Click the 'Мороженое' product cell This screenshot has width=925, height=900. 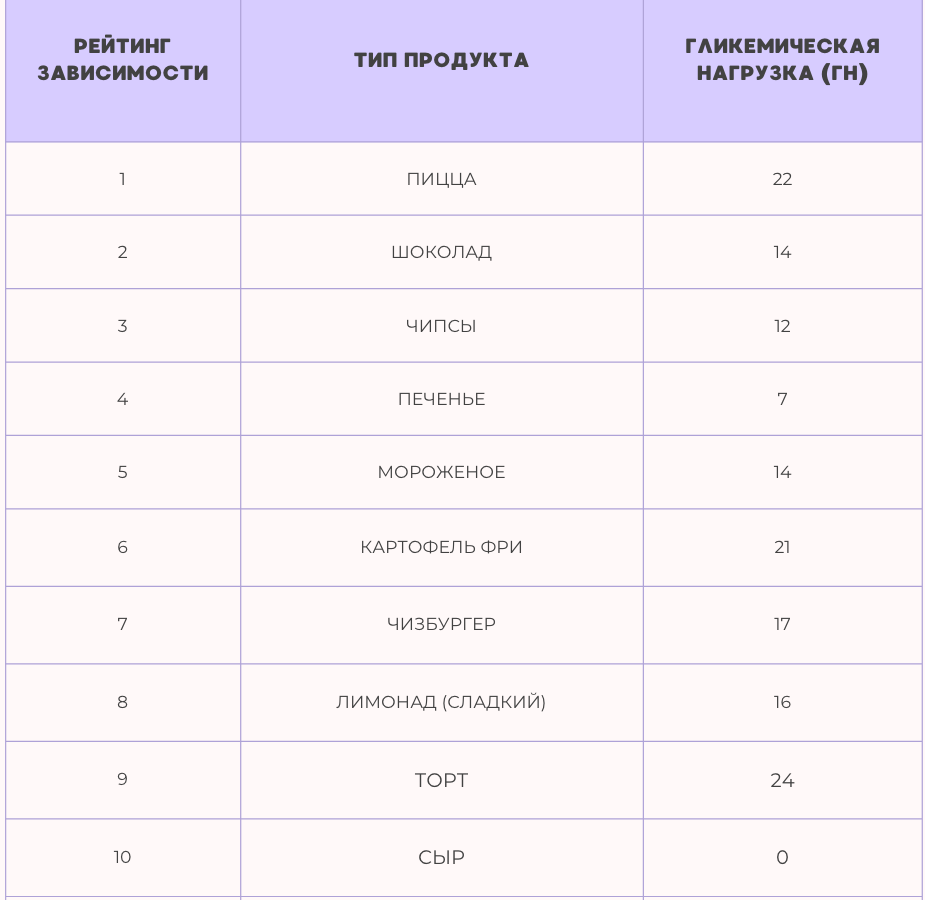(x=441, y=472)
